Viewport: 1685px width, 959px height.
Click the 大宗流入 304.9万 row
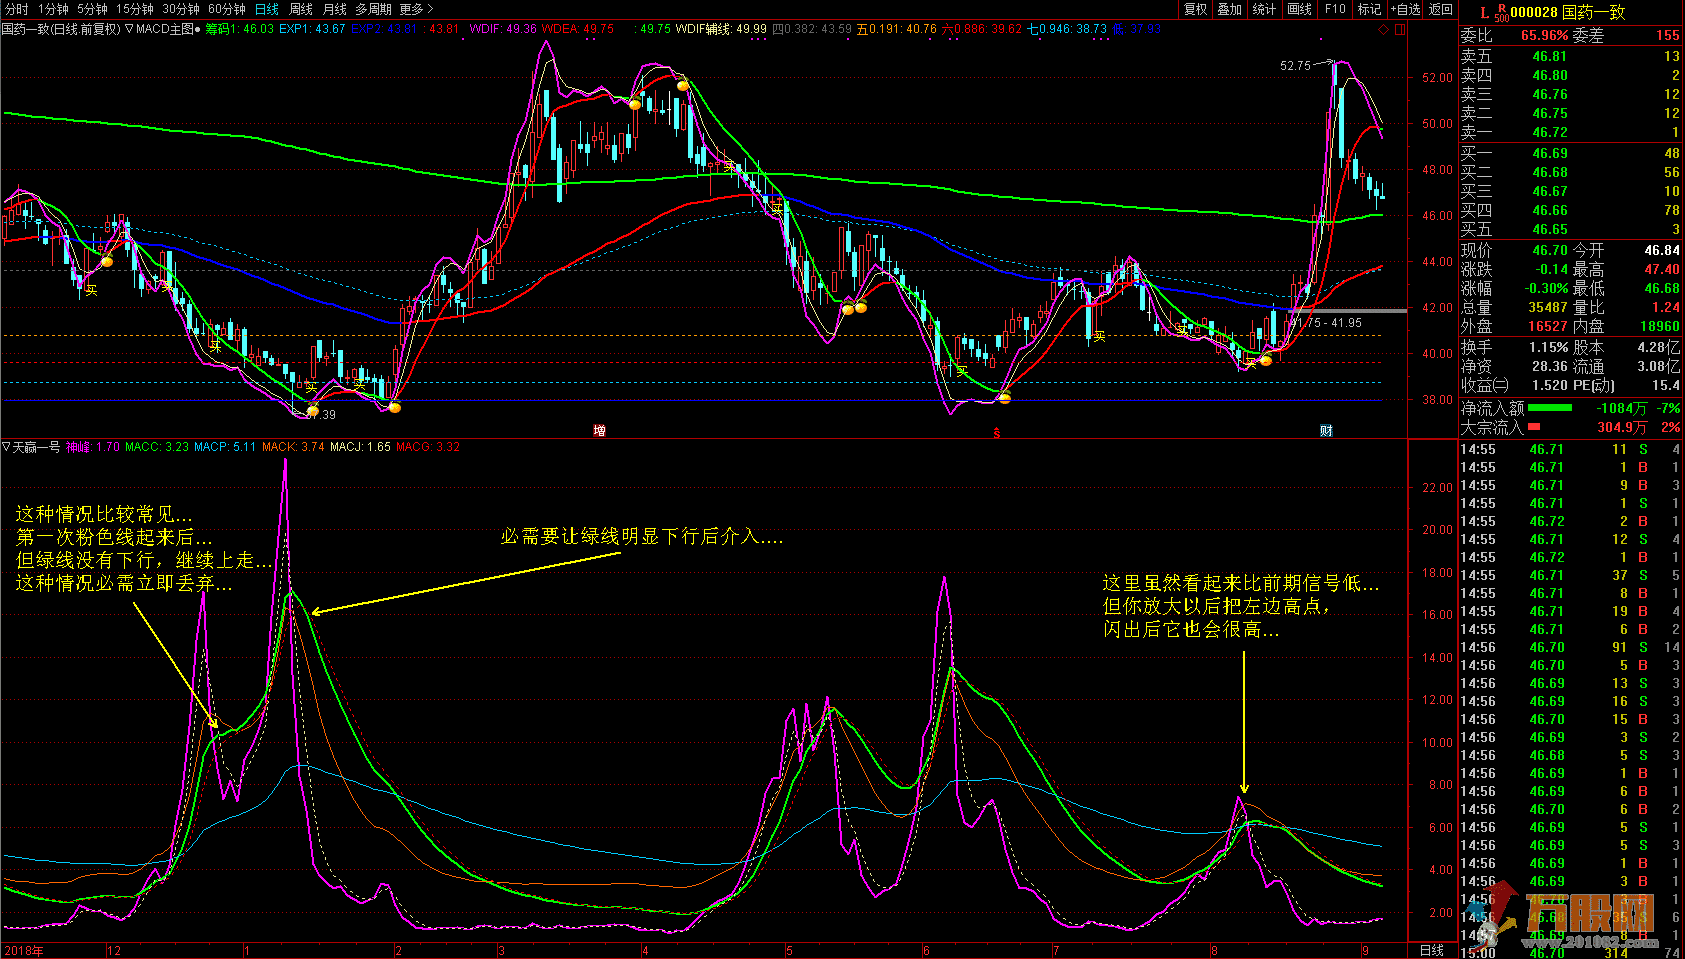click(1570, 427)
